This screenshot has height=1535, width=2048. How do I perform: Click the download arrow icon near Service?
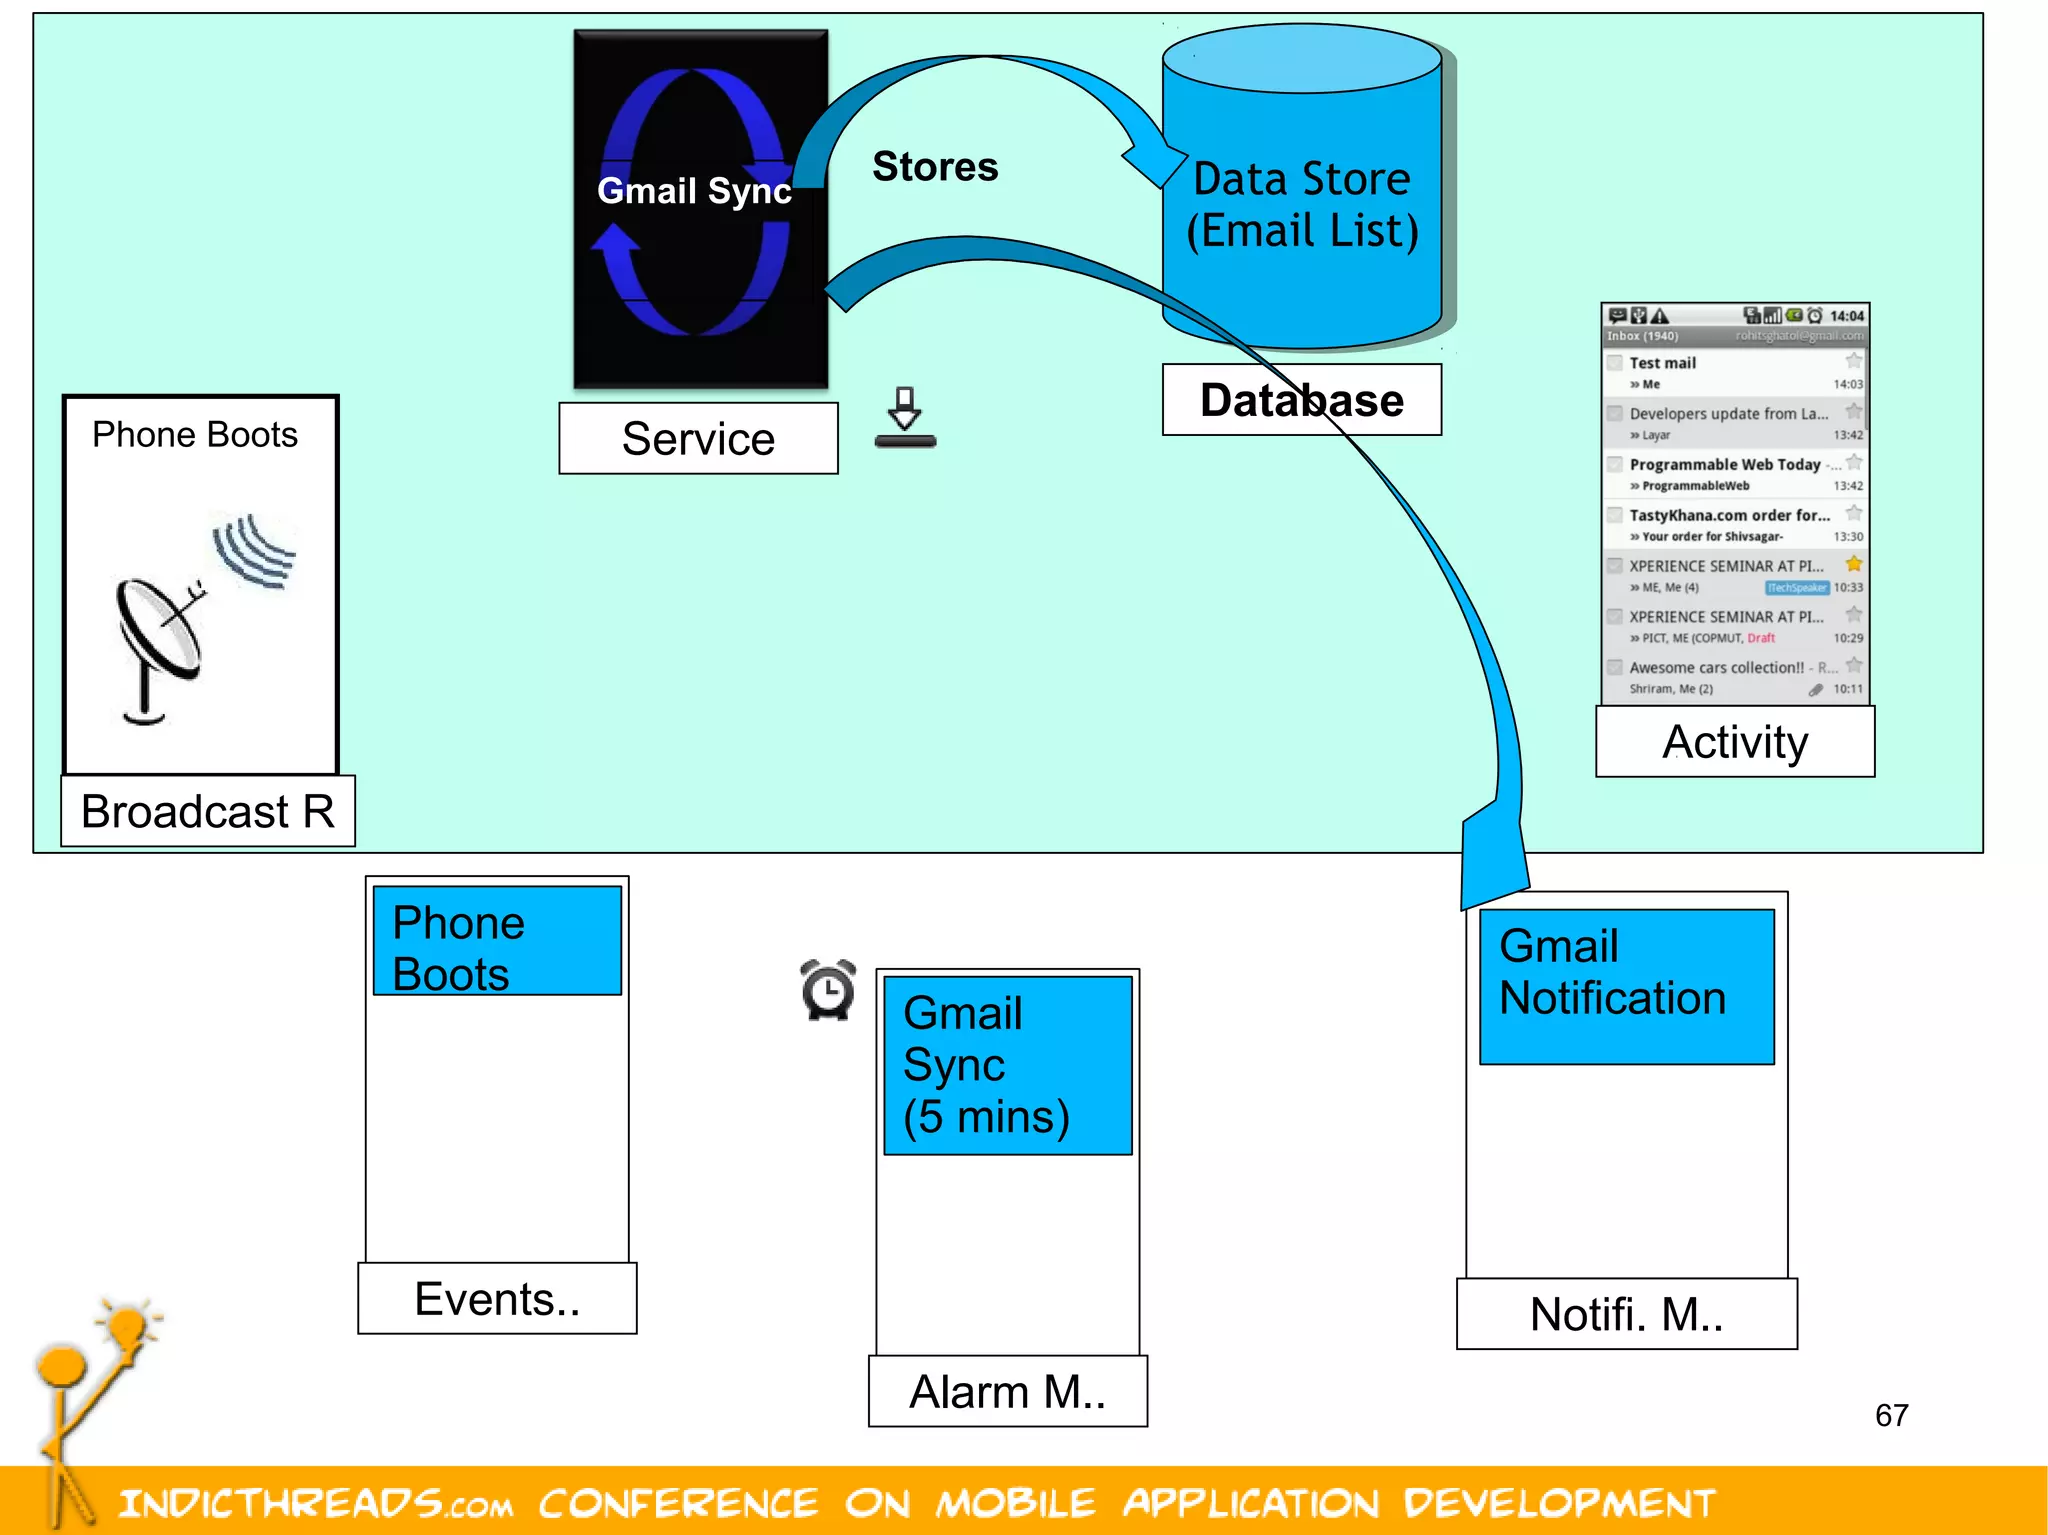tap(905, 418)
